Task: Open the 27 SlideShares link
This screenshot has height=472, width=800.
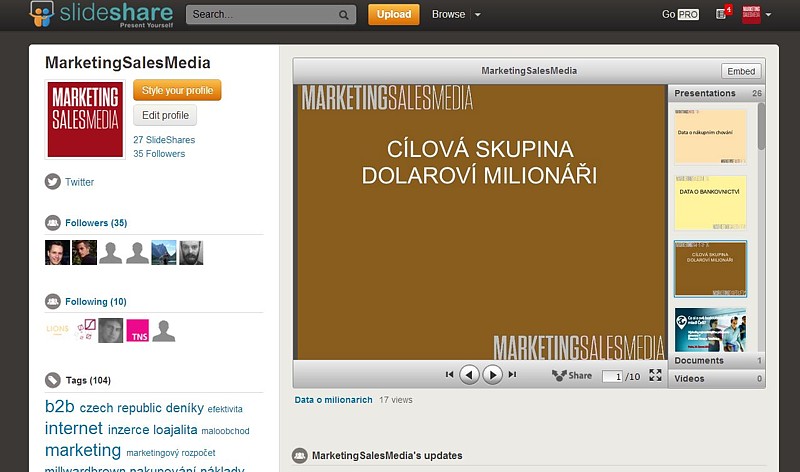Action: click(164, 140)
